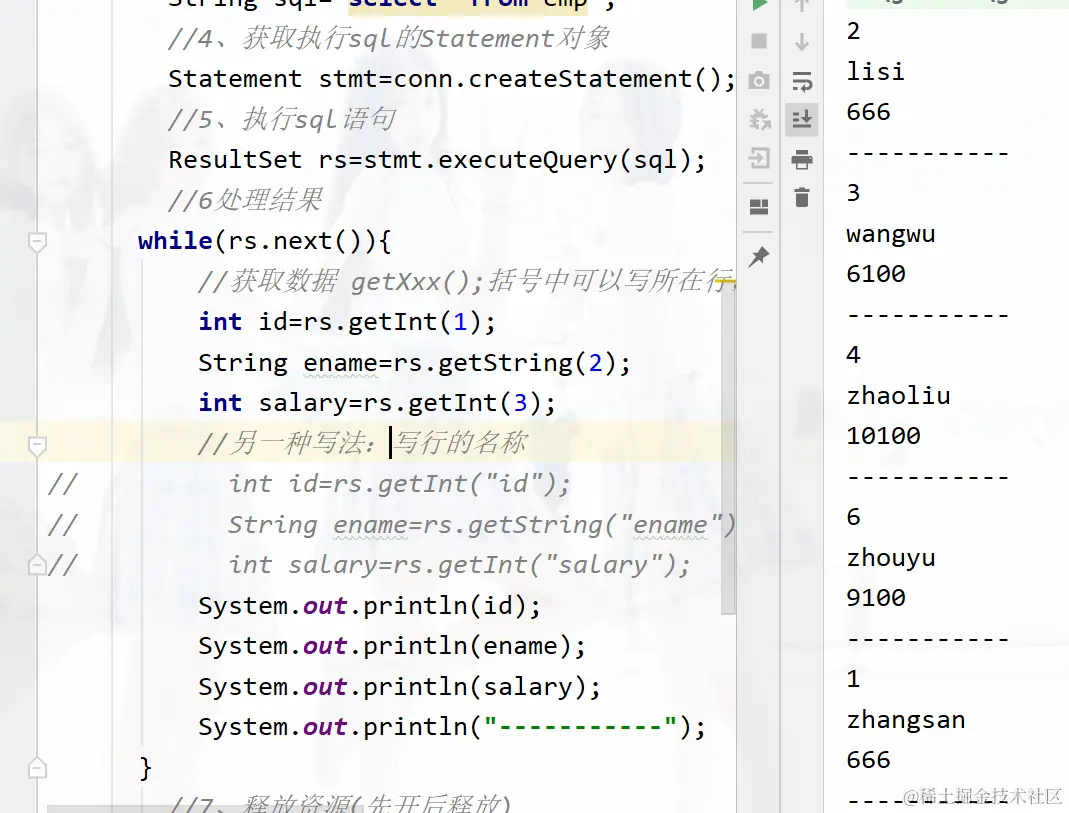
Task: Toggle the highlighted Scroll to End button
Action: [x=802, y=120]
